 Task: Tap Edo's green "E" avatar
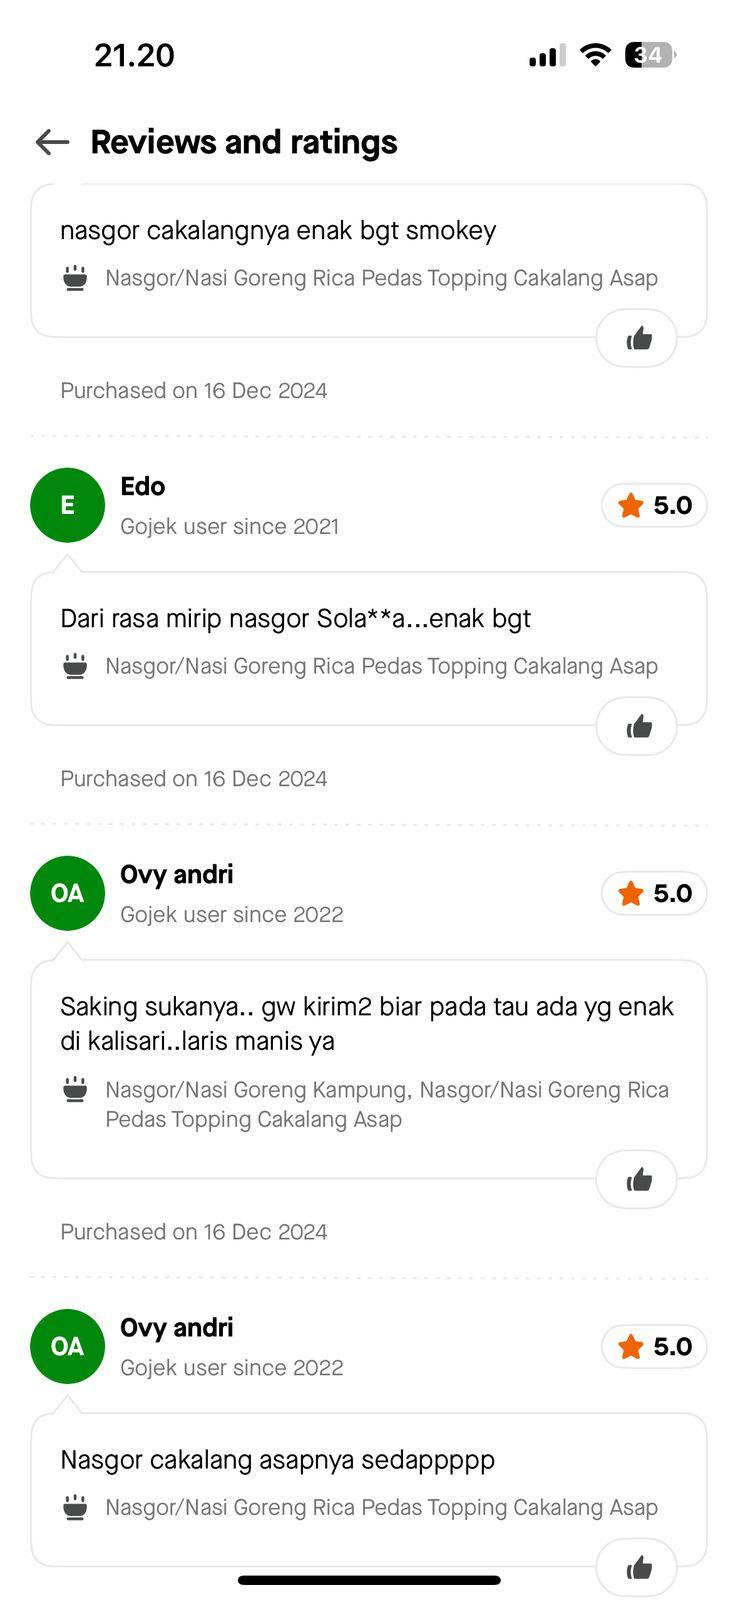tap(68, 505)
